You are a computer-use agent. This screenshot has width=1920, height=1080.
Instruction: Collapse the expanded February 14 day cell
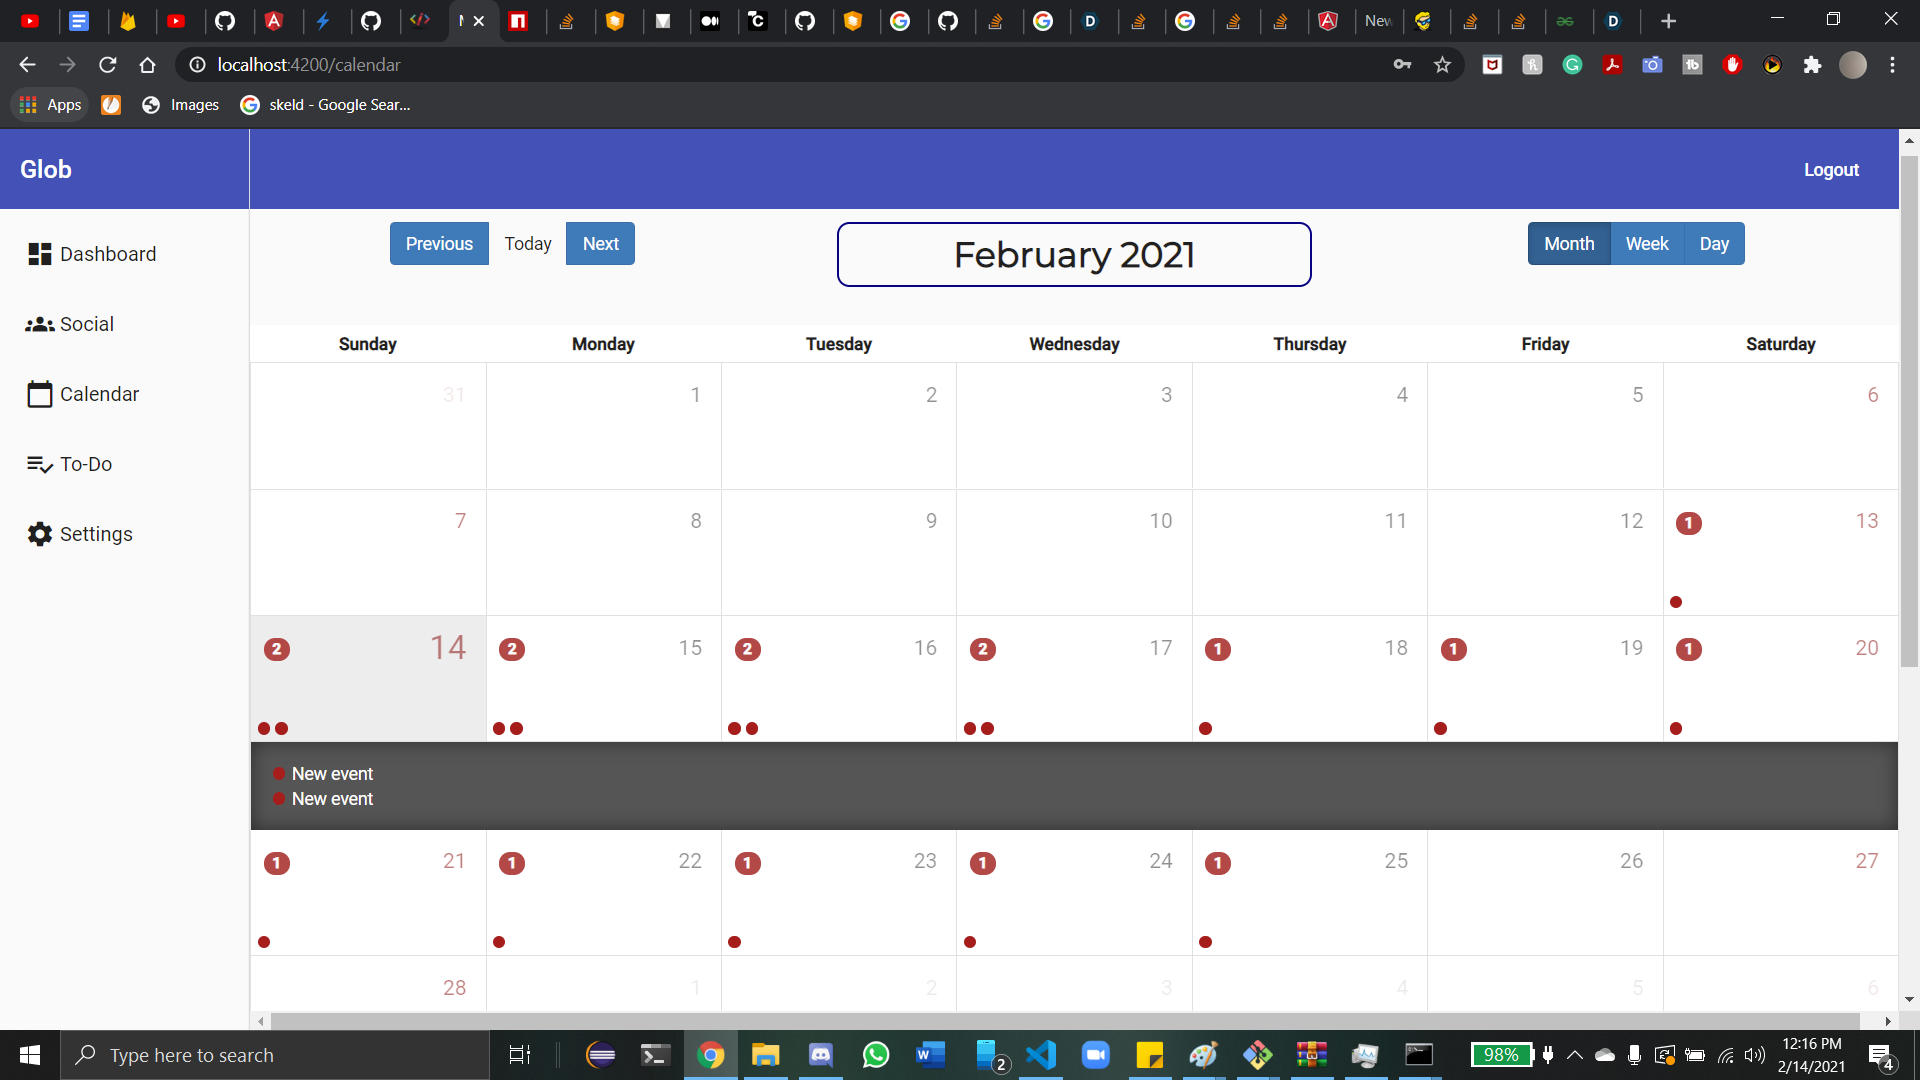[x=368, y=680]
